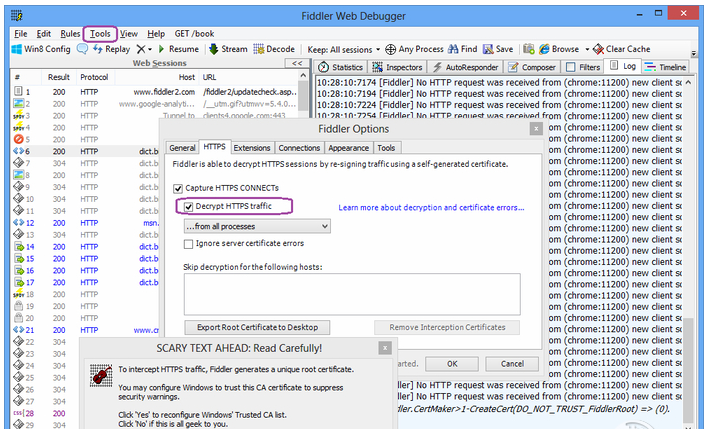Viewport: 706px width, 429px height.
Task: Close the Fiddler Options dialog
Action: click(536, 129)
